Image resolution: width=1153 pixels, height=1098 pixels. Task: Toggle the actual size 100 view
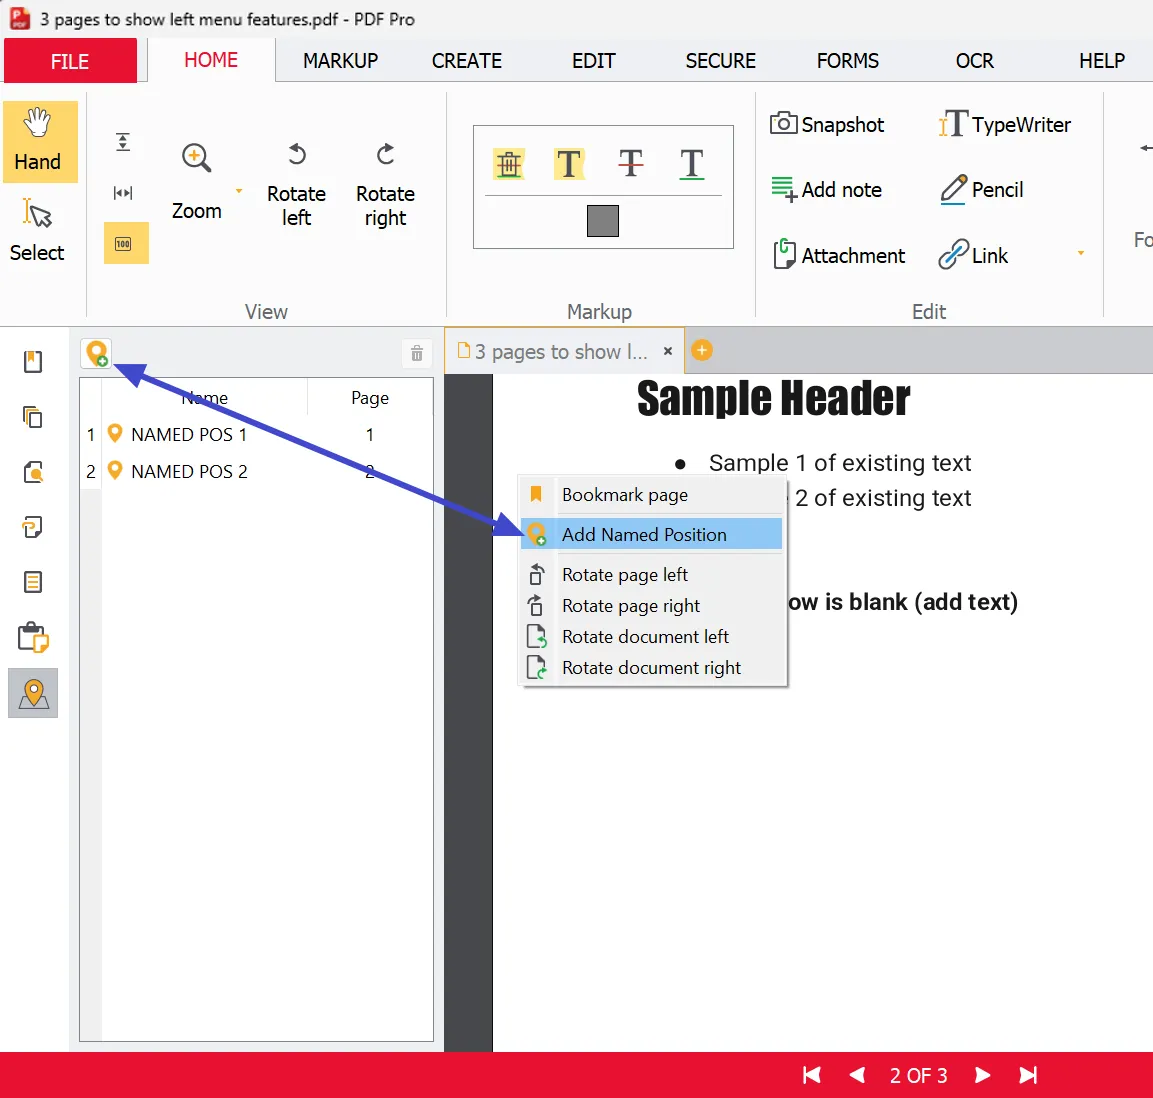click(x=126, y=243)
